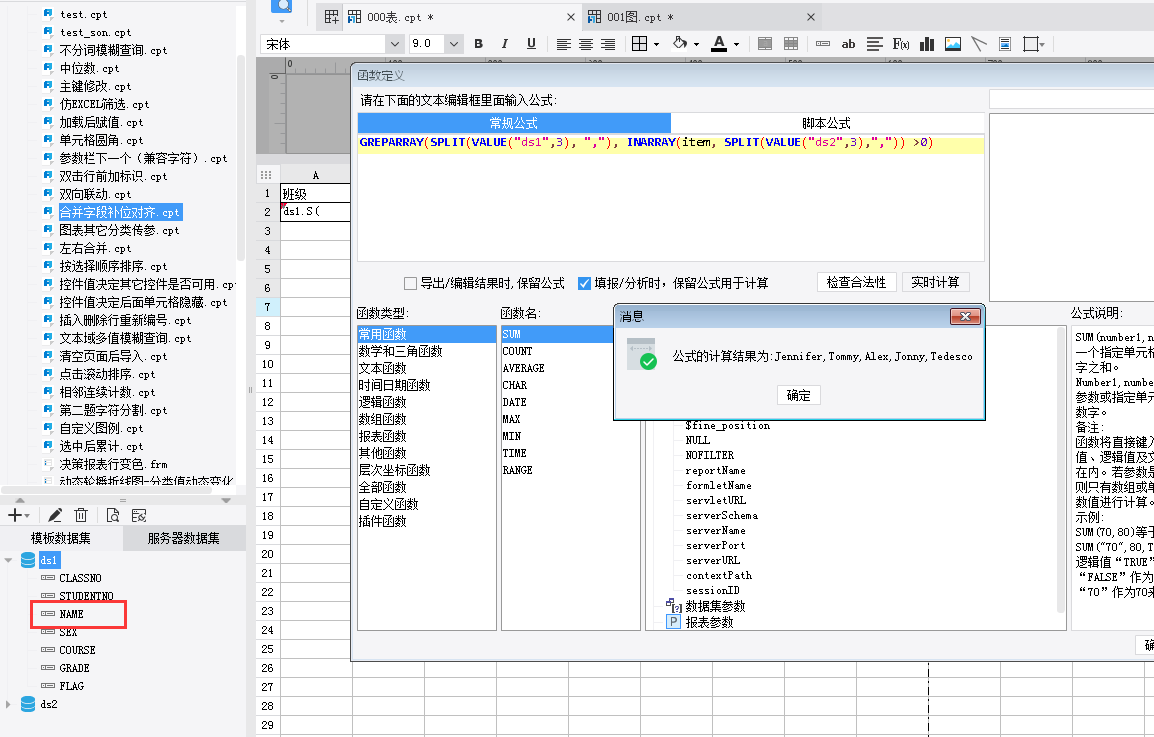
Task: Expand the 数据集参数 node
Action: tap(715, 606)
